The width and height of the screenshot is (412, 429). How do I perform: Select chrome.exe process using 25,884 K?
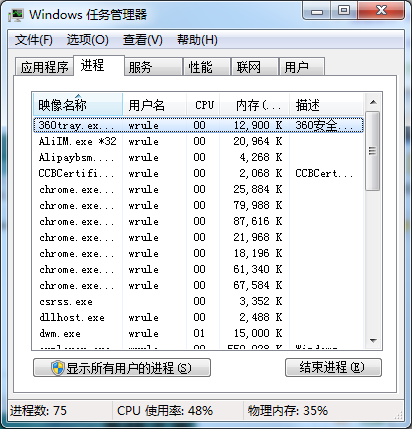(198, 189)
